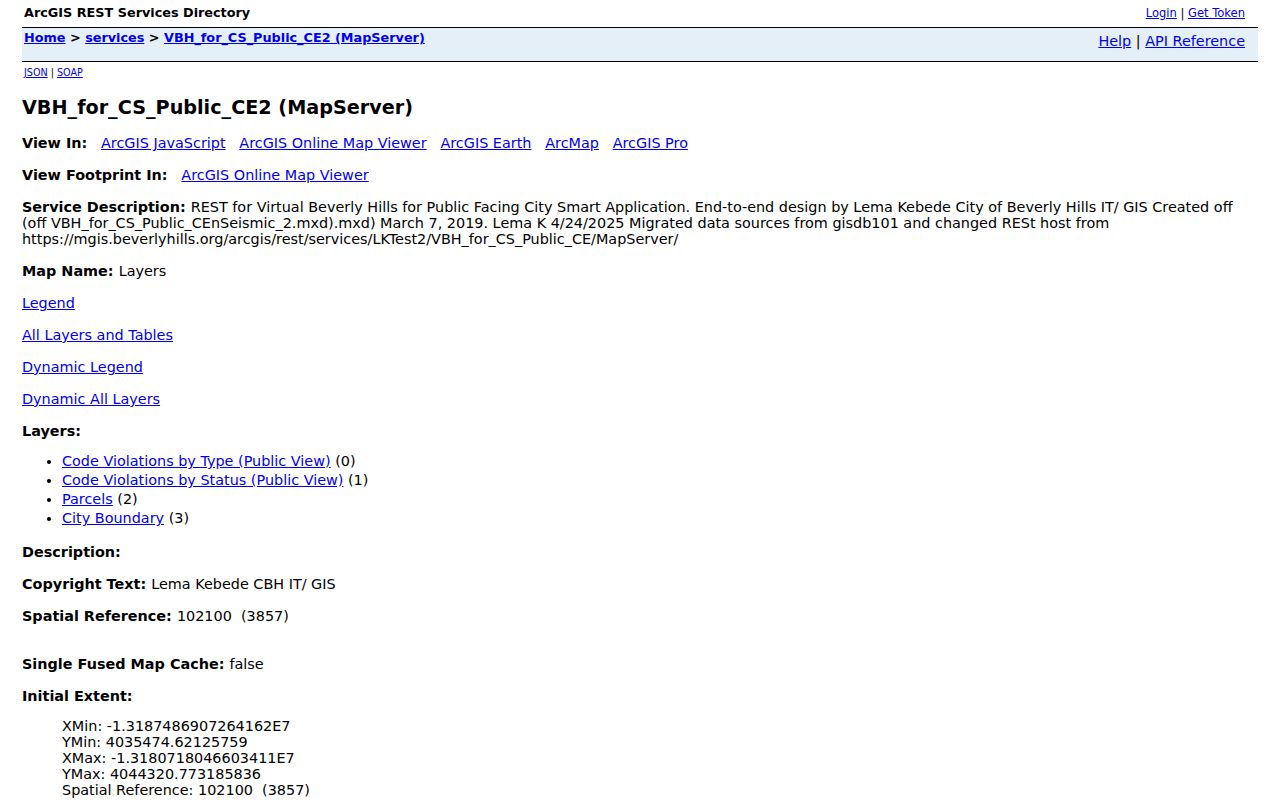Open Code Violations by Status layer
Image resolution: width=1280 pixels, height=800 pixels.
click(202, 480)
